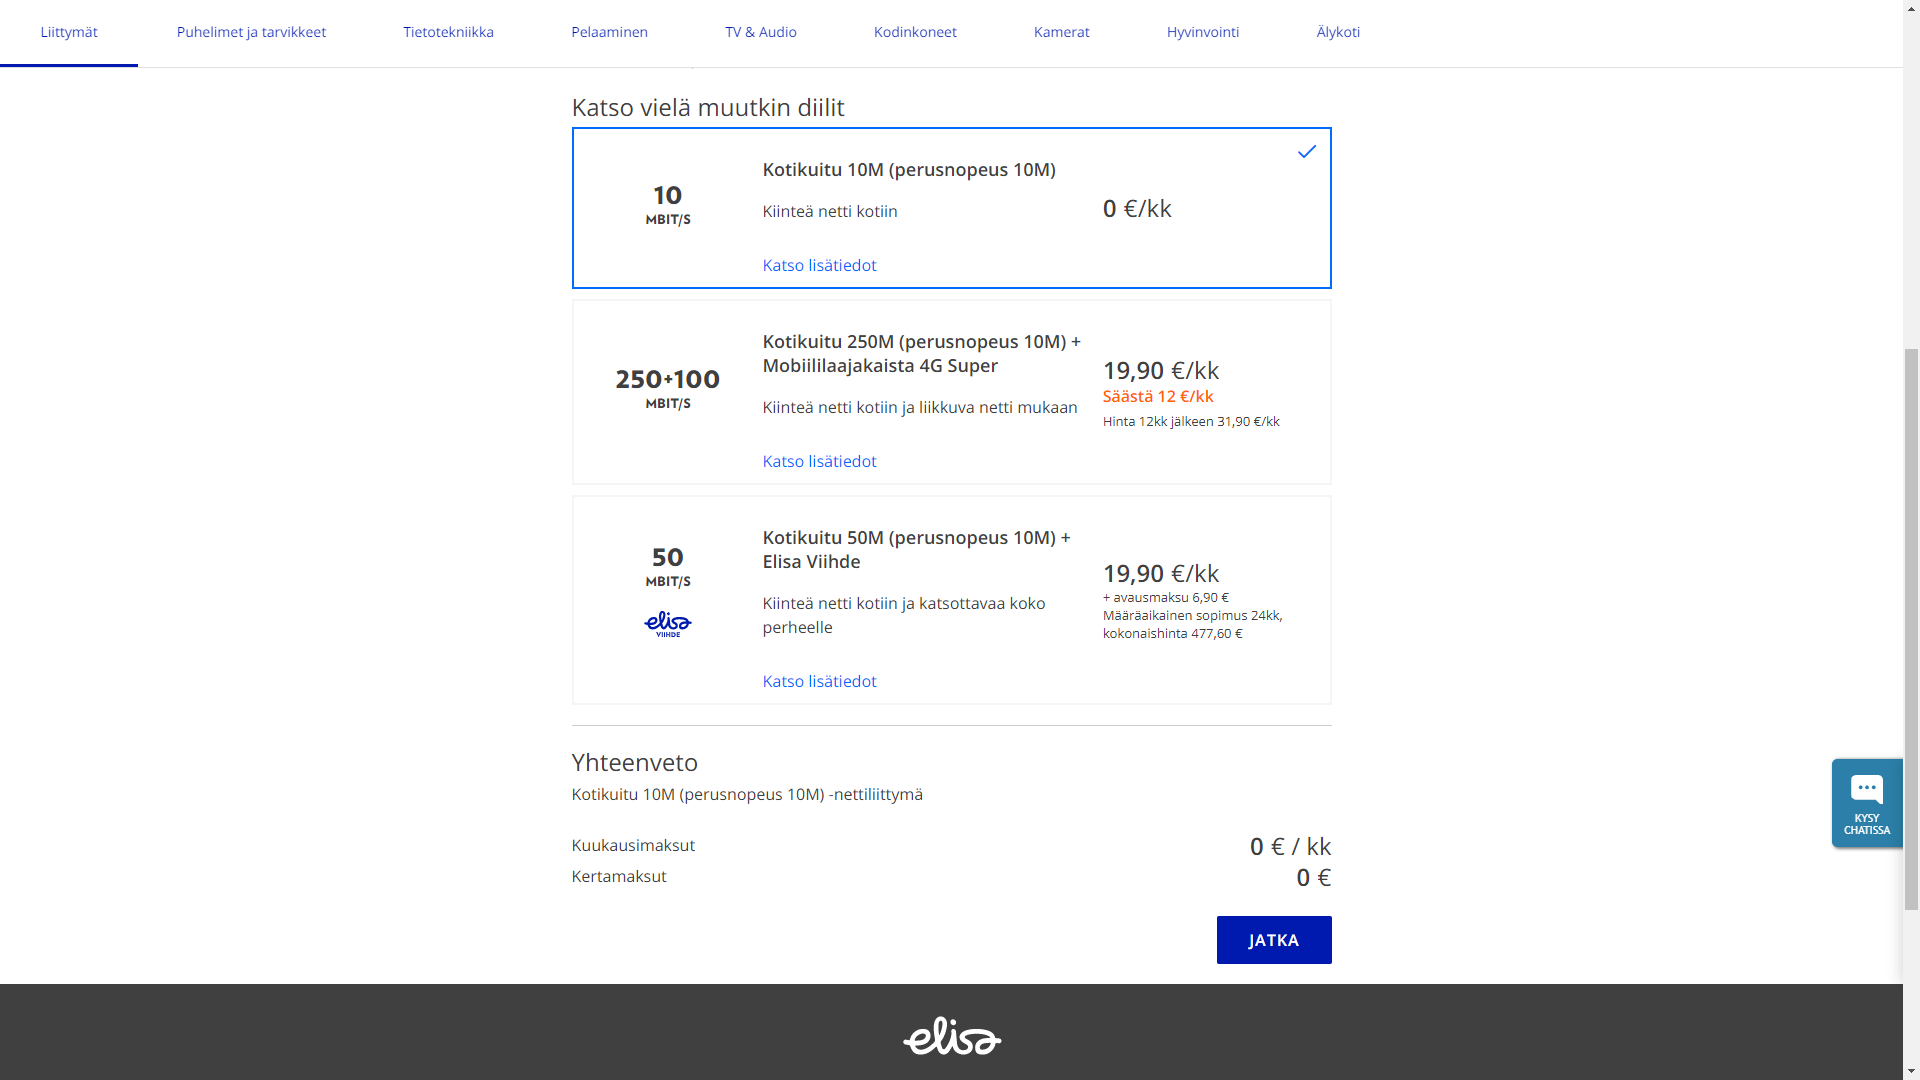The image size is (1920, 1080).
Task: Click the 'Kertamaksut' summary label
Action: (619, 876)
